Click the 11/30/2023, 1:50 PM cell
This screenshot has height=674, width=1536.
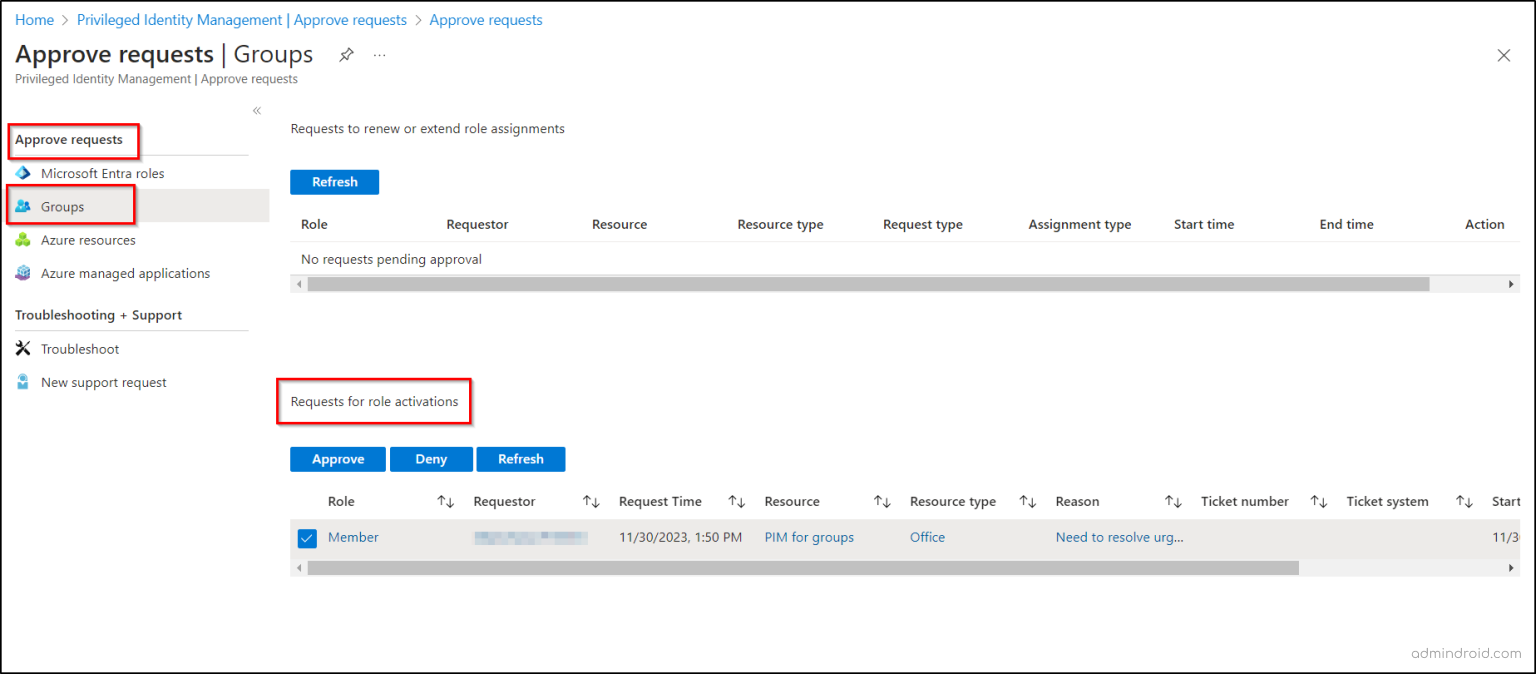(680, 537)
